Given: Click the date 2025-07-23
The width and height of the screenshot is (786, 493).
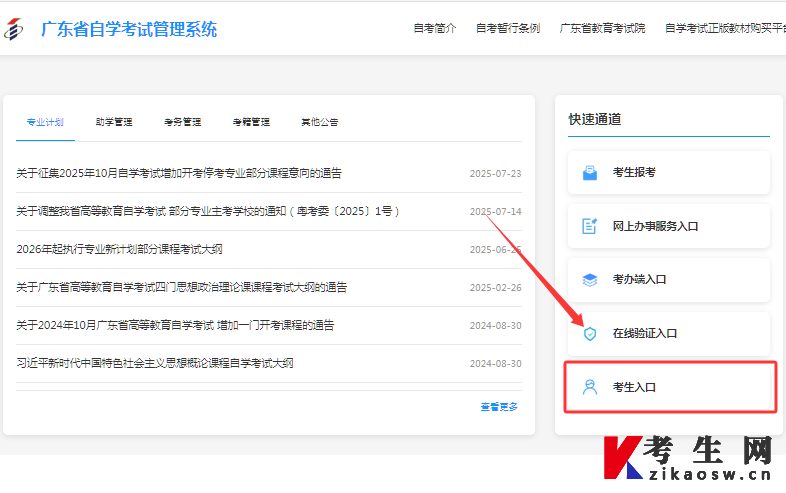Looking at the screenshot, I should tap(495, 174).
